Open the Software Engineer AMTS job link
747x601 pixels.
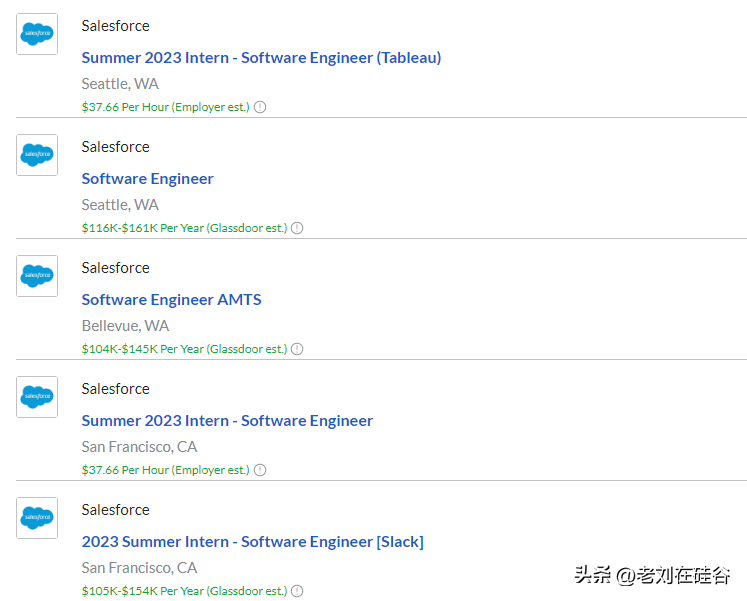point(171,300)
